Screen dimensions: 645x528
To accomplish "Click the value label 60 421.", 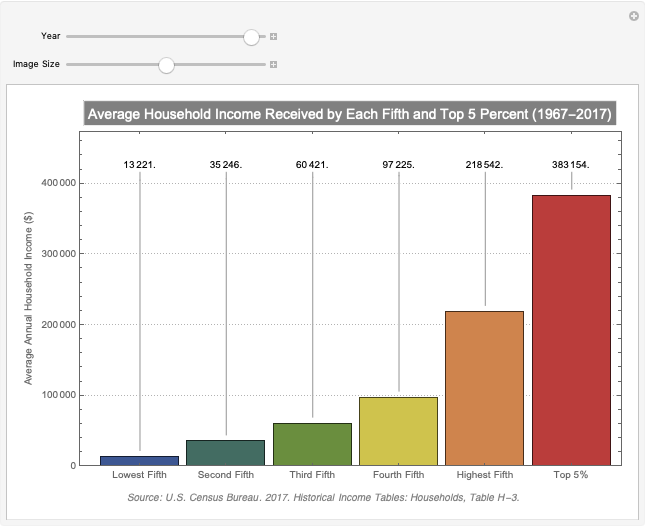I will point(312,165).
